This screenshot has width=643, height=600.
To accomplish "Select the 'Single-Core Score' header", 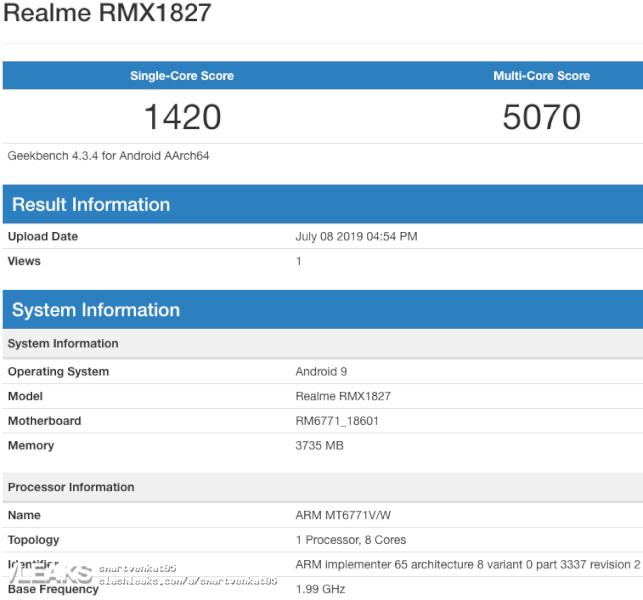I will pyautogui.click(x=182, y=76).
